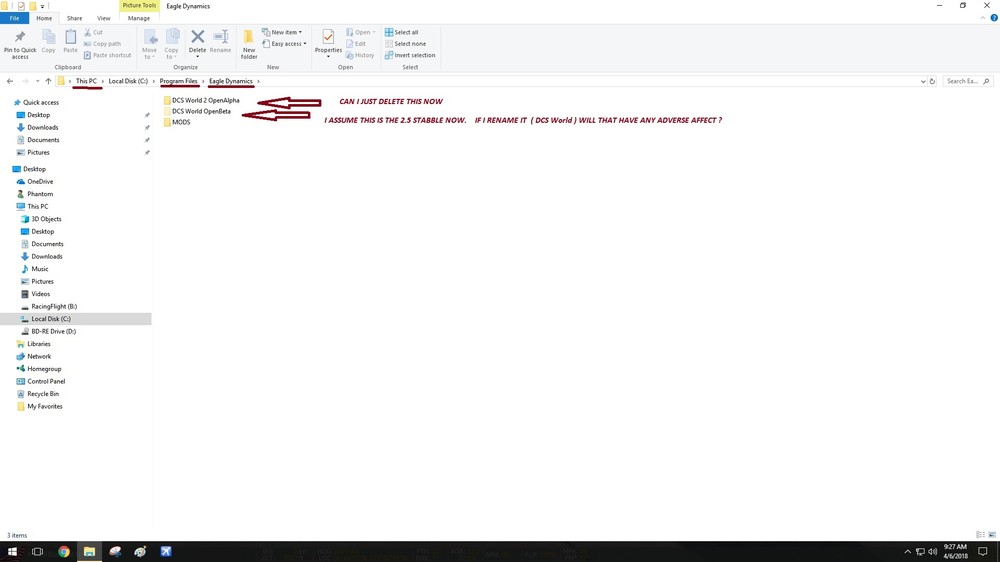Click Program Files in the address bar

[x=179, y=81]
